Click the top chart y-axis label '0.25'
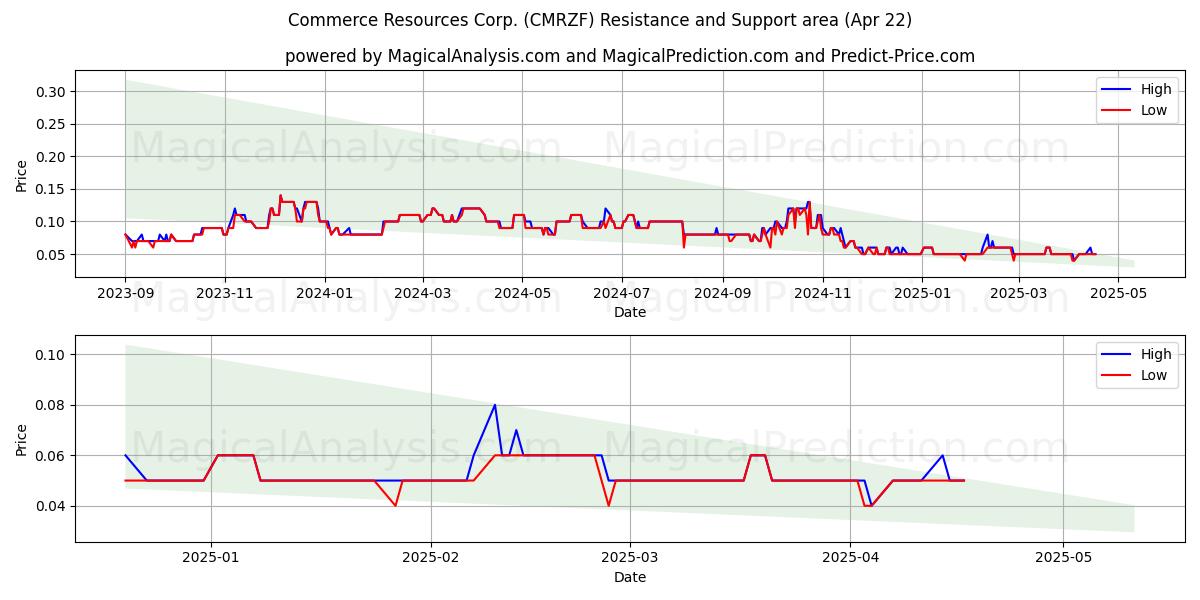This screenshot has height=600, width=1200. click(x=49, y=124)
